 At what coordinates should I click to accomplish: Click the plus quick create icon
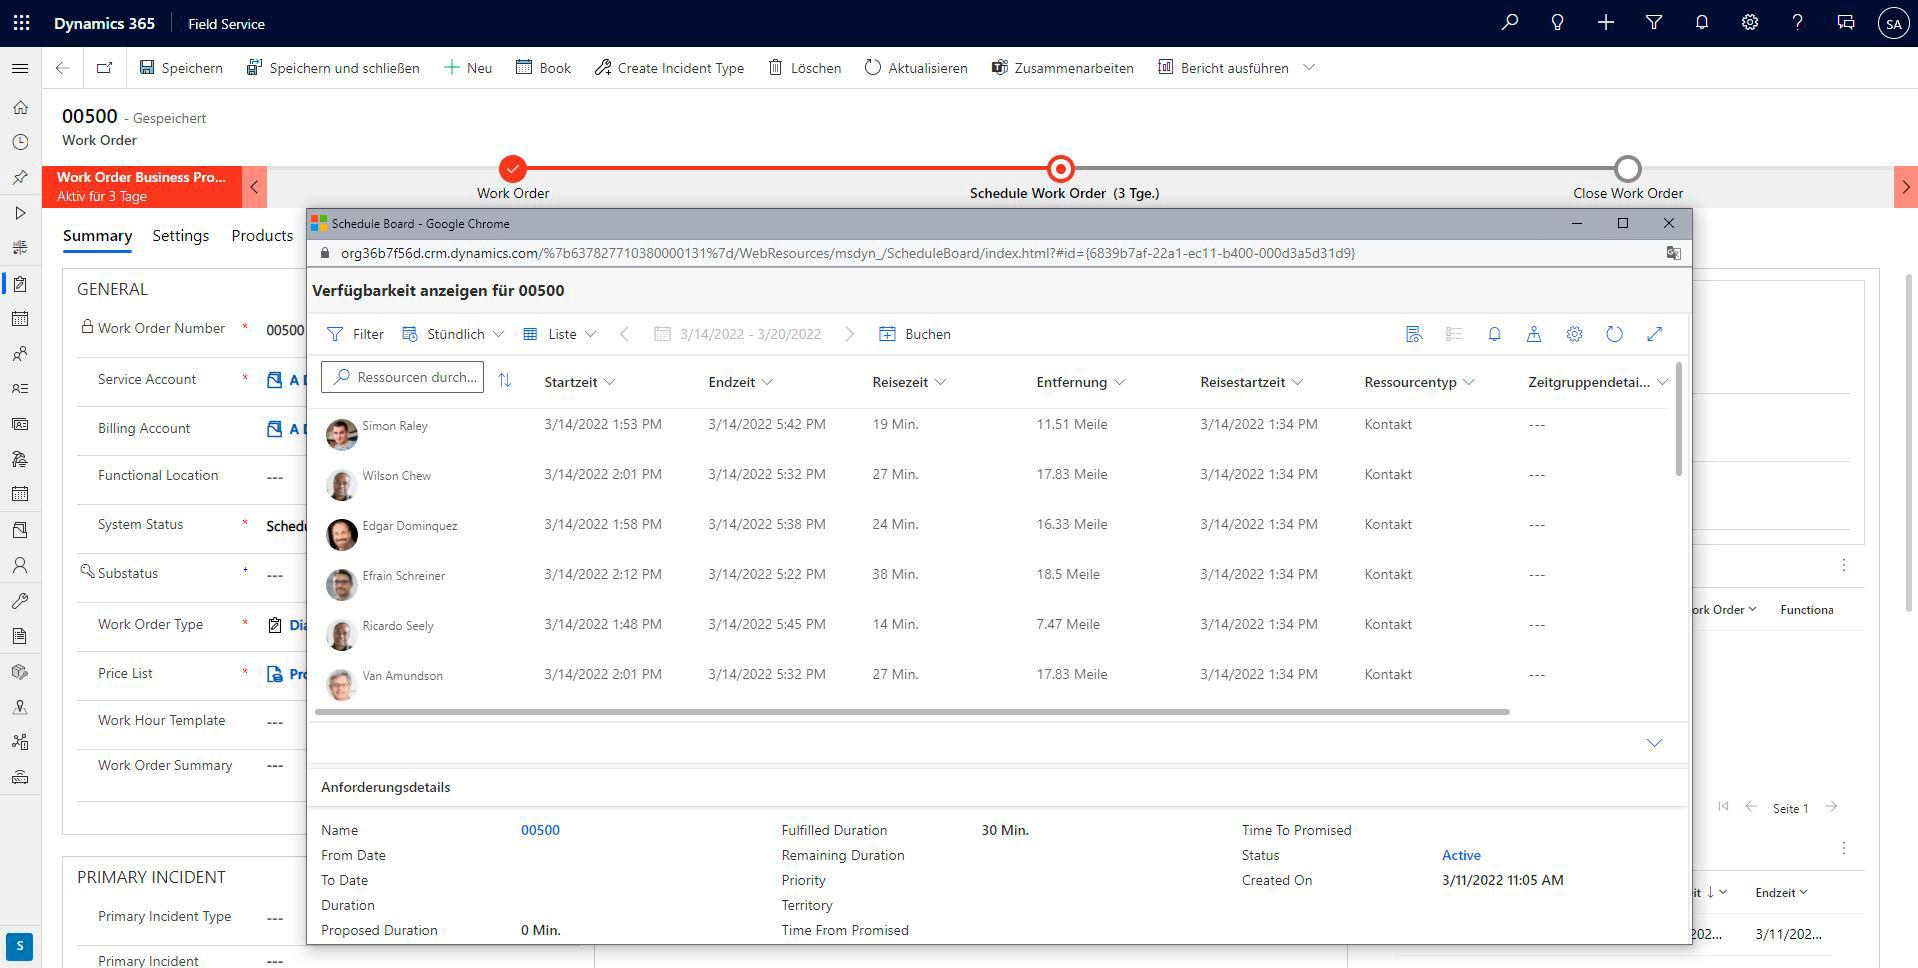click(1605, 23)
